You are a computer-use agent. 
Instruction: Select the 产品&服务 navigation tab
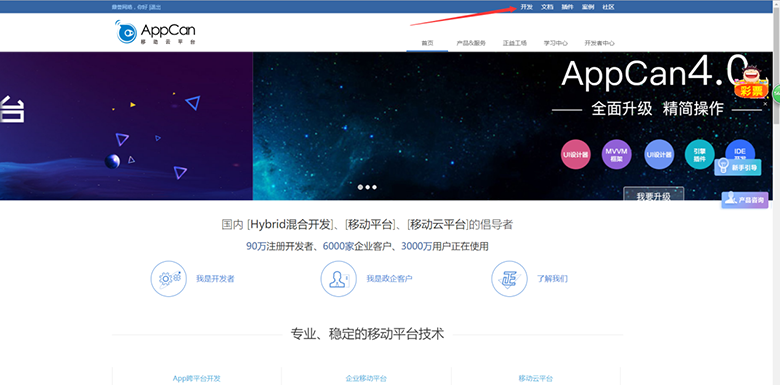point(471,43)
